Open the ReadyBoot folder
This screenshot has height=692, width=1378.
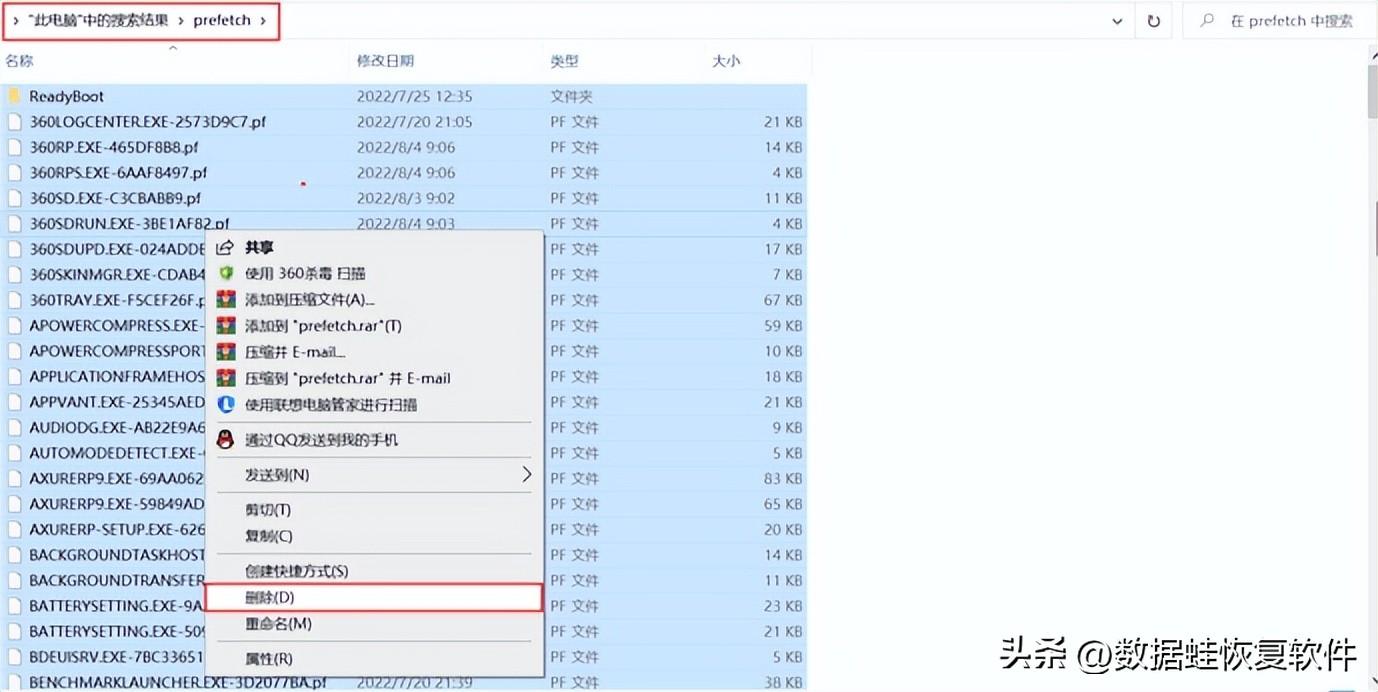coord(65,95)
